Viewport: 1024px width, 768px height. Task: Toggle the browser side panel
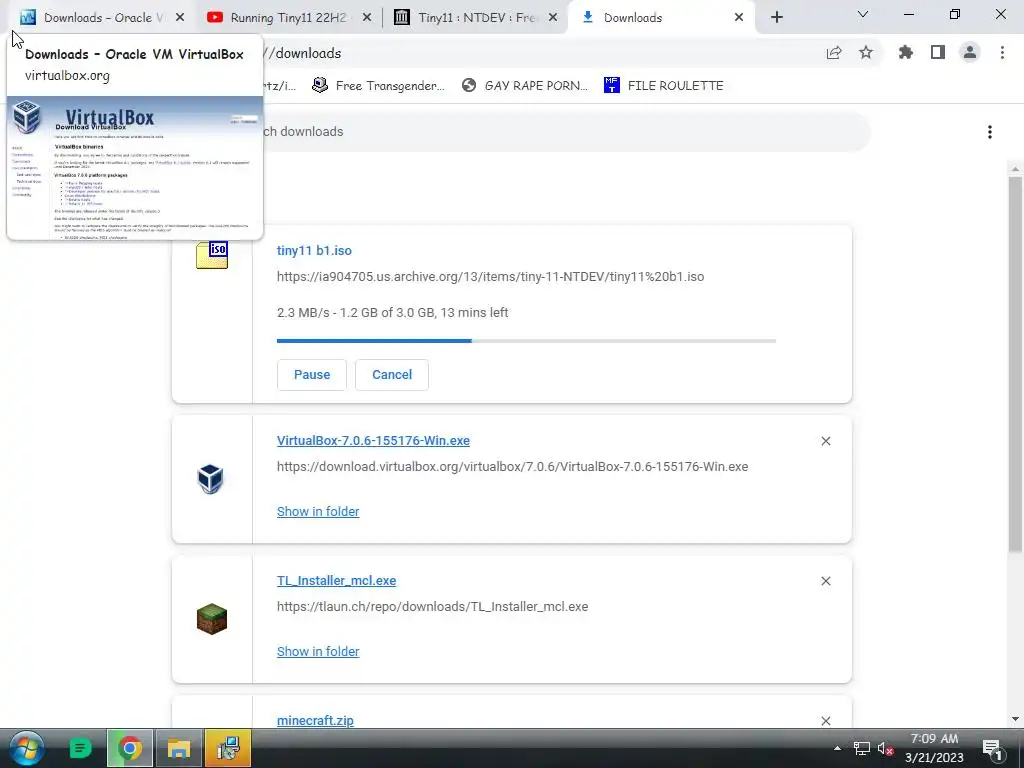tap(938, 53)
